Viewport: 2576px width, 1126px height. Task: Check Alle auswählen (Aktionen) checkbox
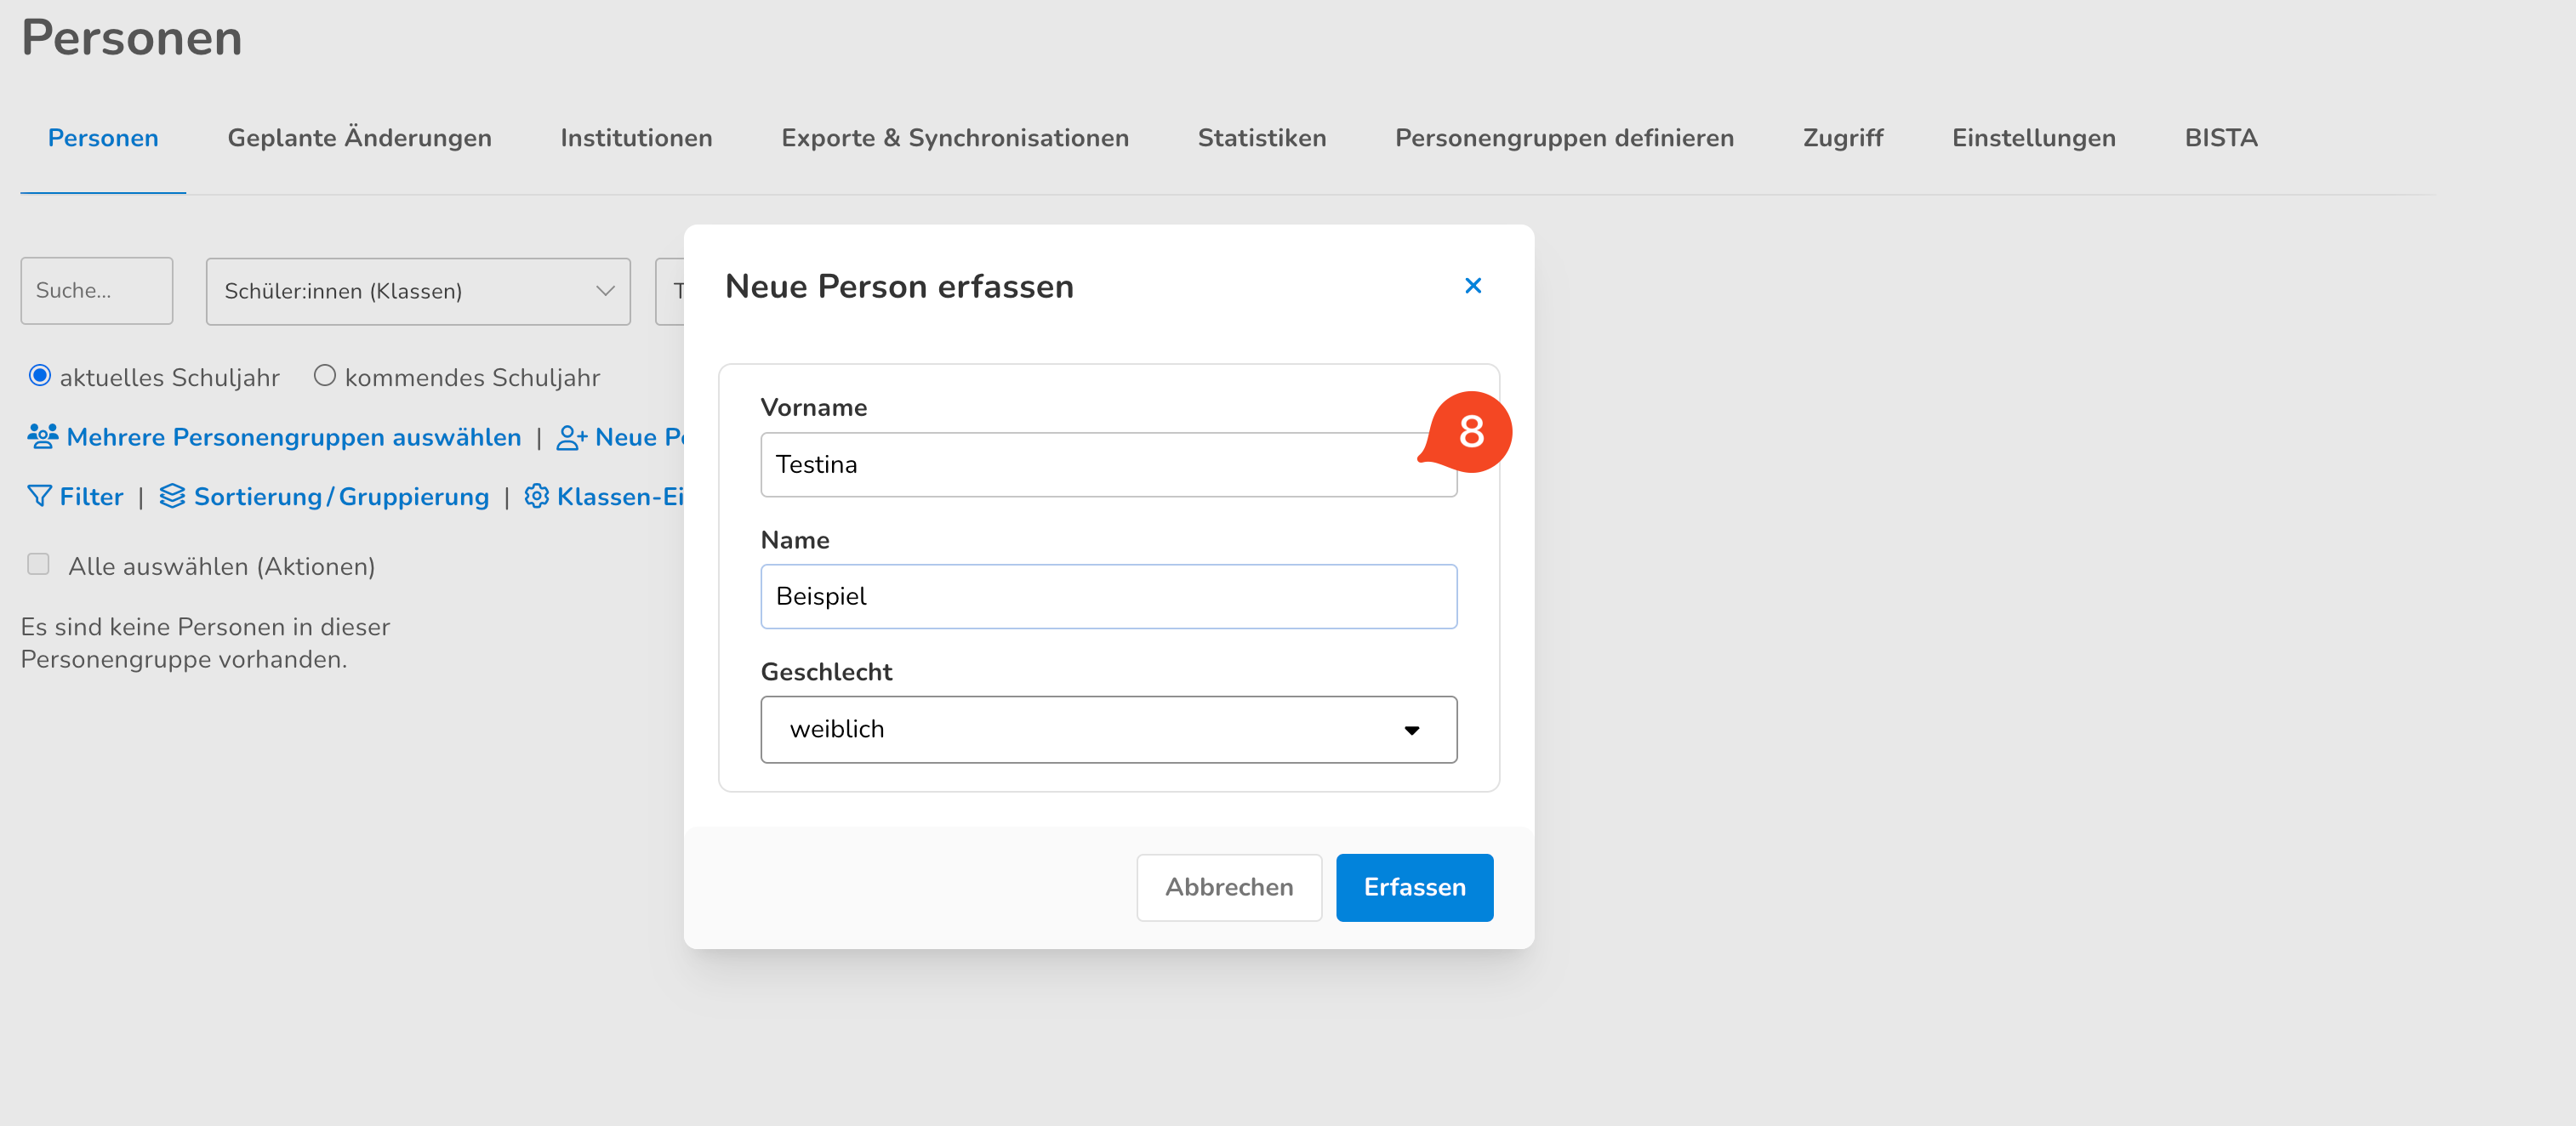coord(38,565)
